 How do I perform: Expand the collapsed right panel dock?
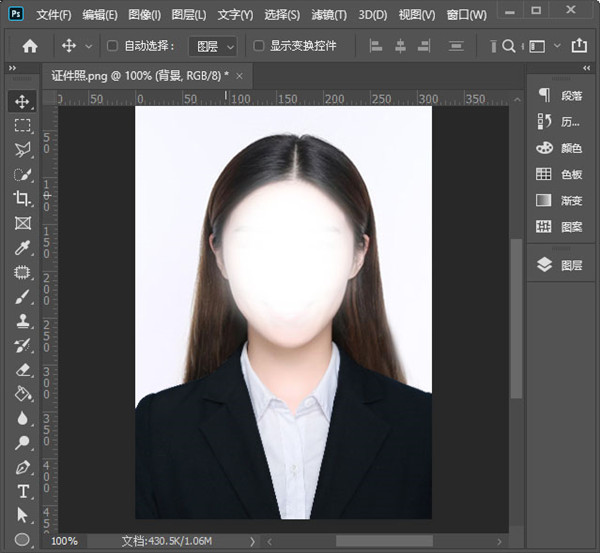(x=585, y=68)
